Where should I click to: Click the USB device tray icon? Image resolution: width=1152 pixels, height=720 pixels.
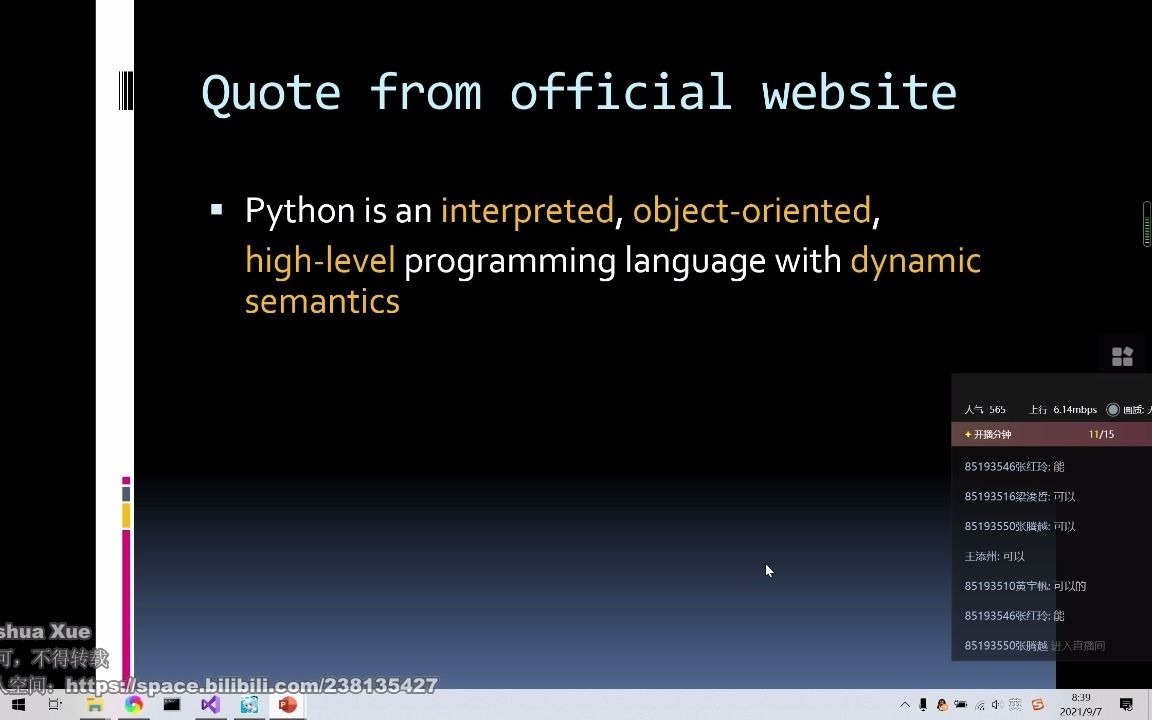pyautogui.click(x=924, y=705)
